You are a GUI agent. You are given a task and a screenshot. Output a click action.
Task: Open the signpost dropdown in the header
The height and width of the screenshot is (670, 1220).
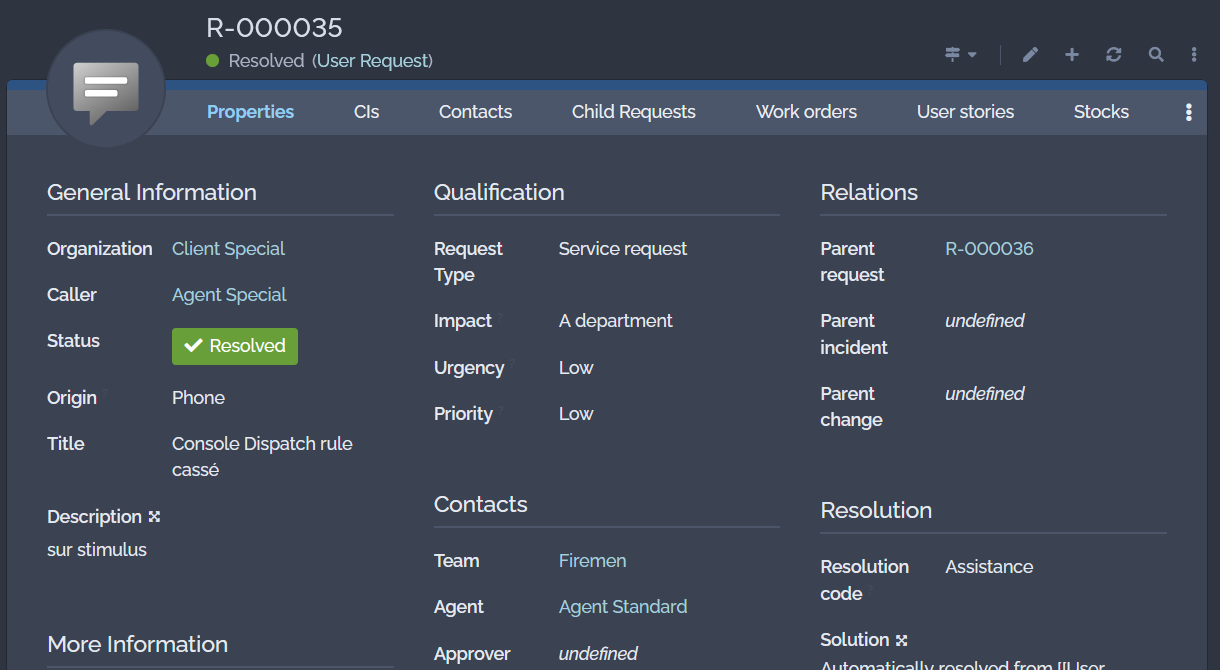pyautogui.click(x=960, y=55)
